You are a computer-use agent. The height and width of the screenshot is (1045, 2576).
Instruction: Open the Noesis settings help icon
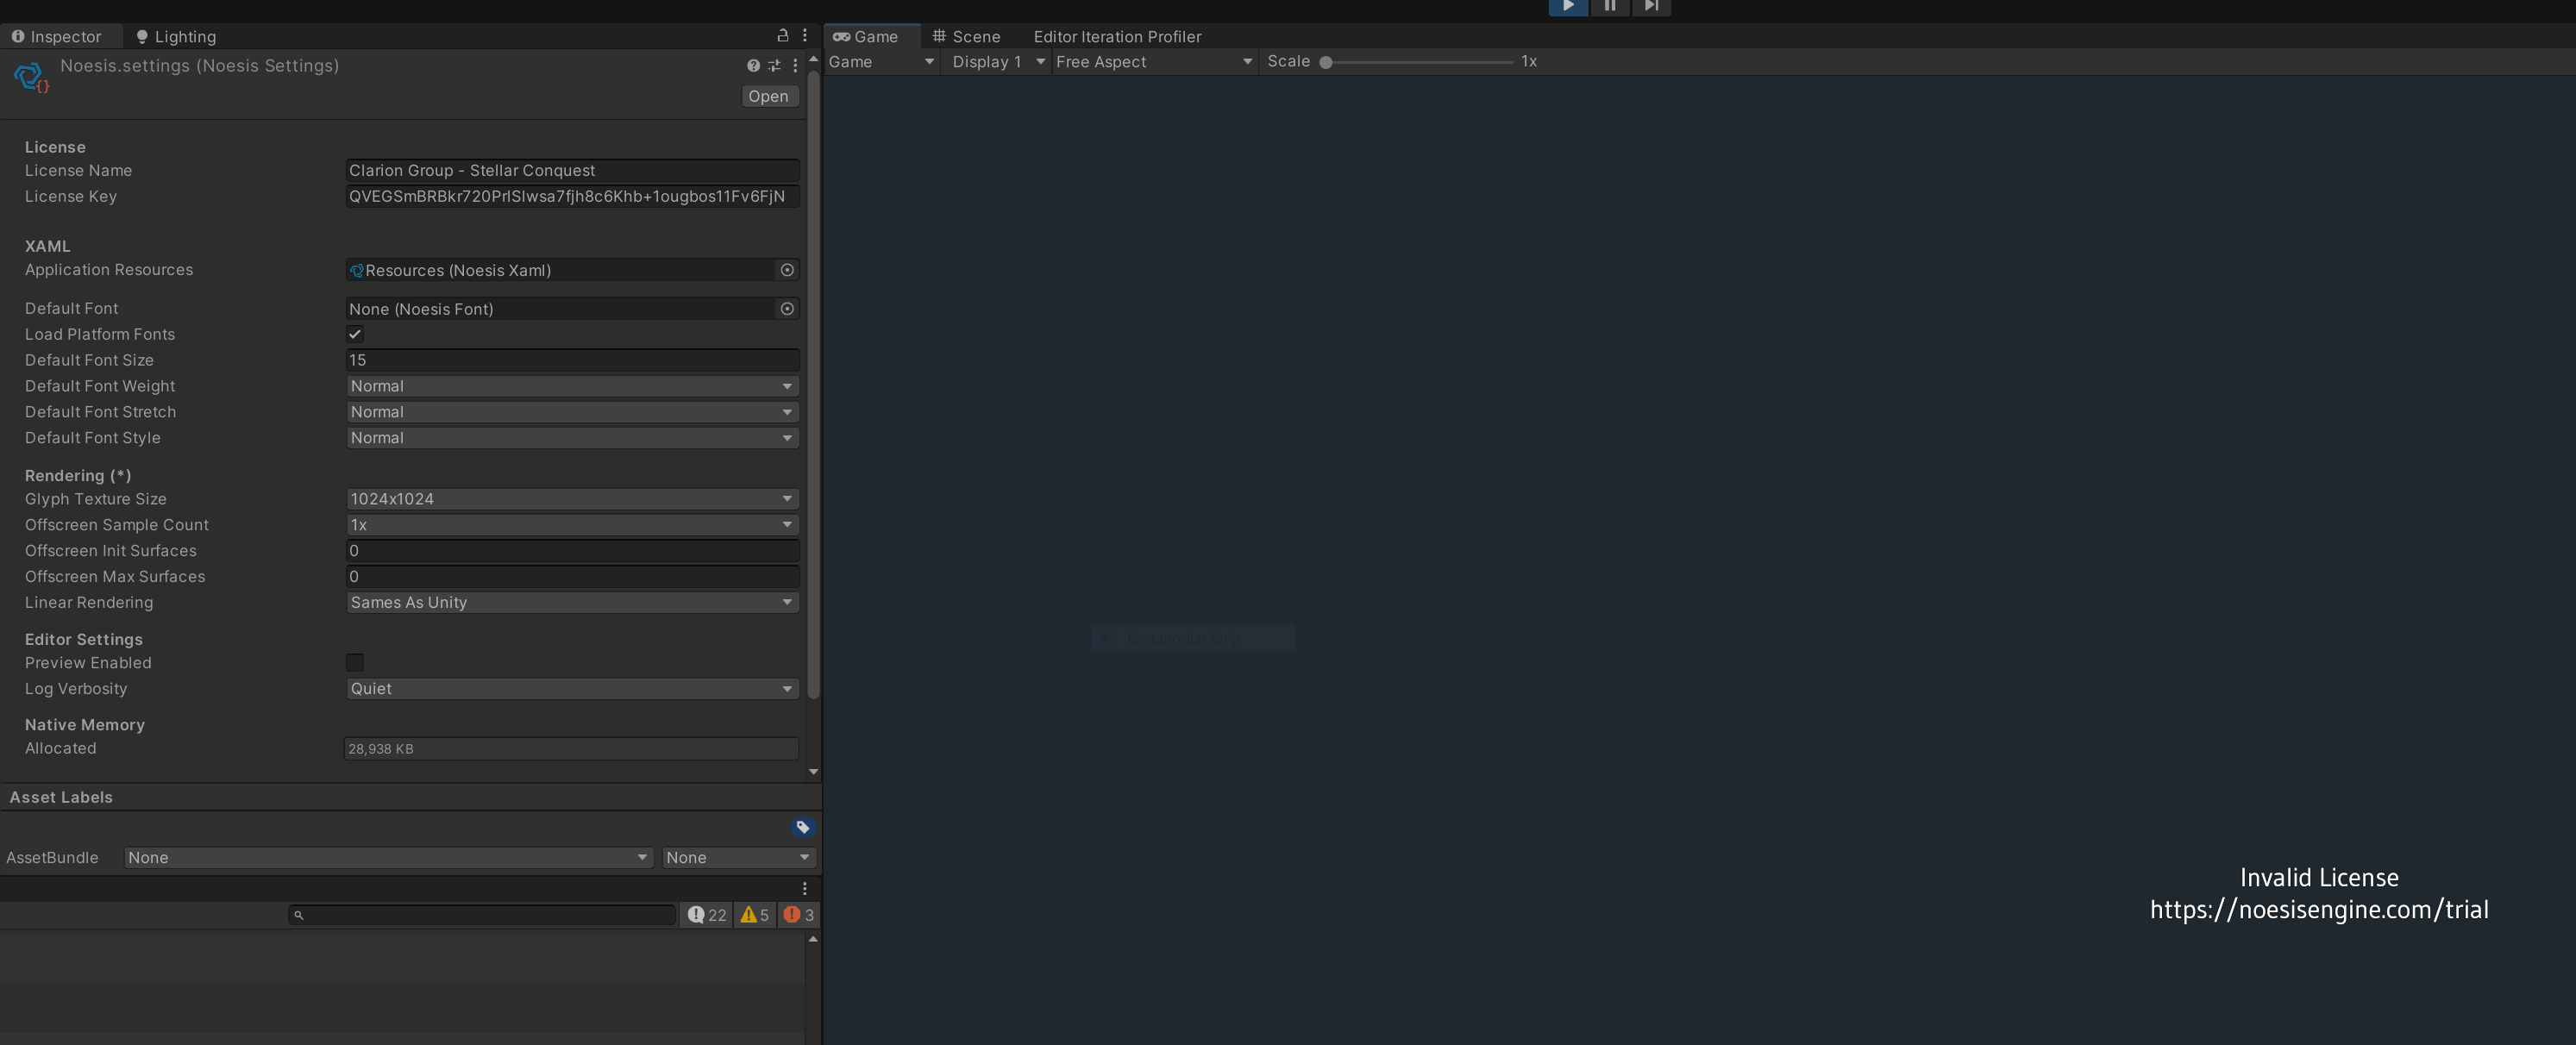(753, 66)
